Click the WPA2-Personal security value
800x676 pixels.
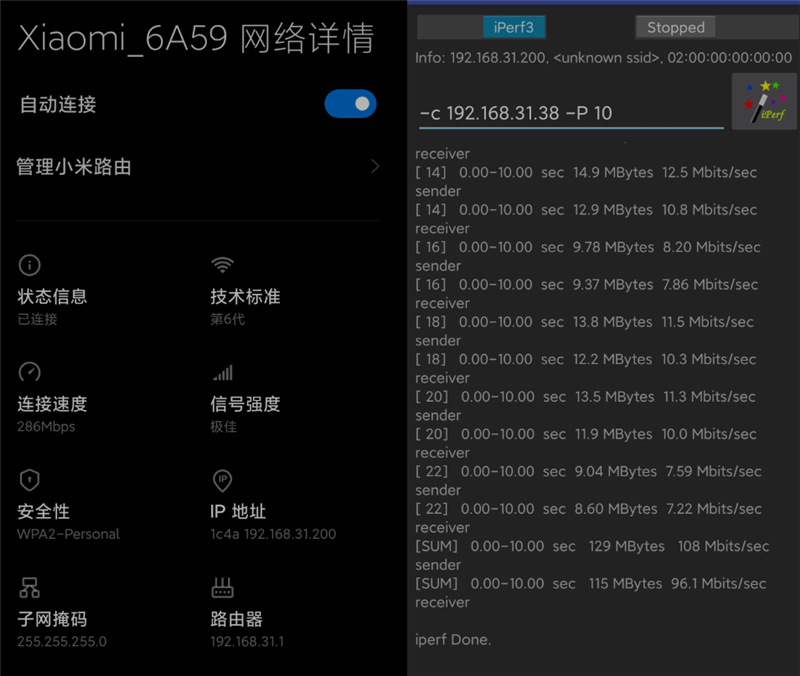[68, 534]
